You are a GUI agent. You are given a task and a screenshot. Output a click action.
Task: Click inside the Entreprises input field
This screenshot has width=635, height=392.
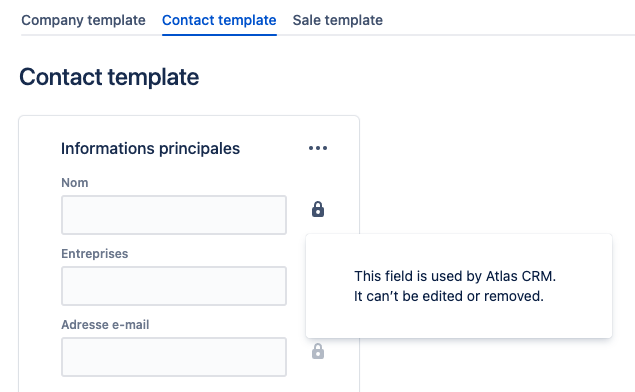pyautogui.click(x=174, y=286)
